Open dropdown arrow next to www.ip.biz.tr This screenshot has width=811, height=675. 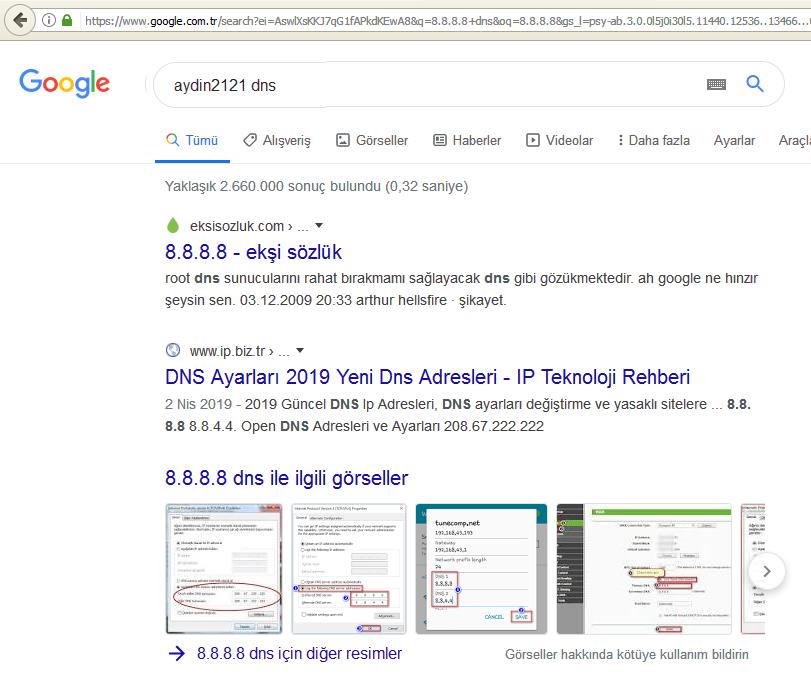pos(299,351)
